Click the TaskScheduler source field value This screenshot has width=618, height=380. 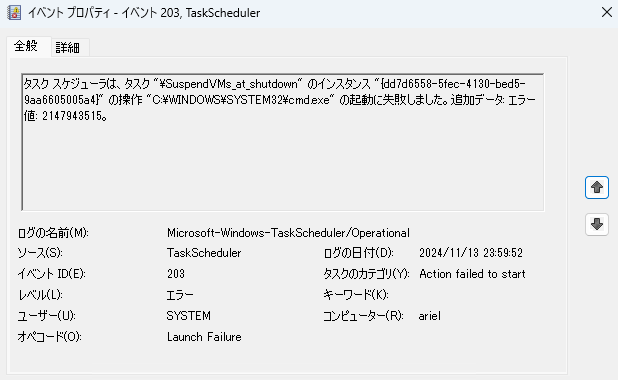(x=204, y=253)
